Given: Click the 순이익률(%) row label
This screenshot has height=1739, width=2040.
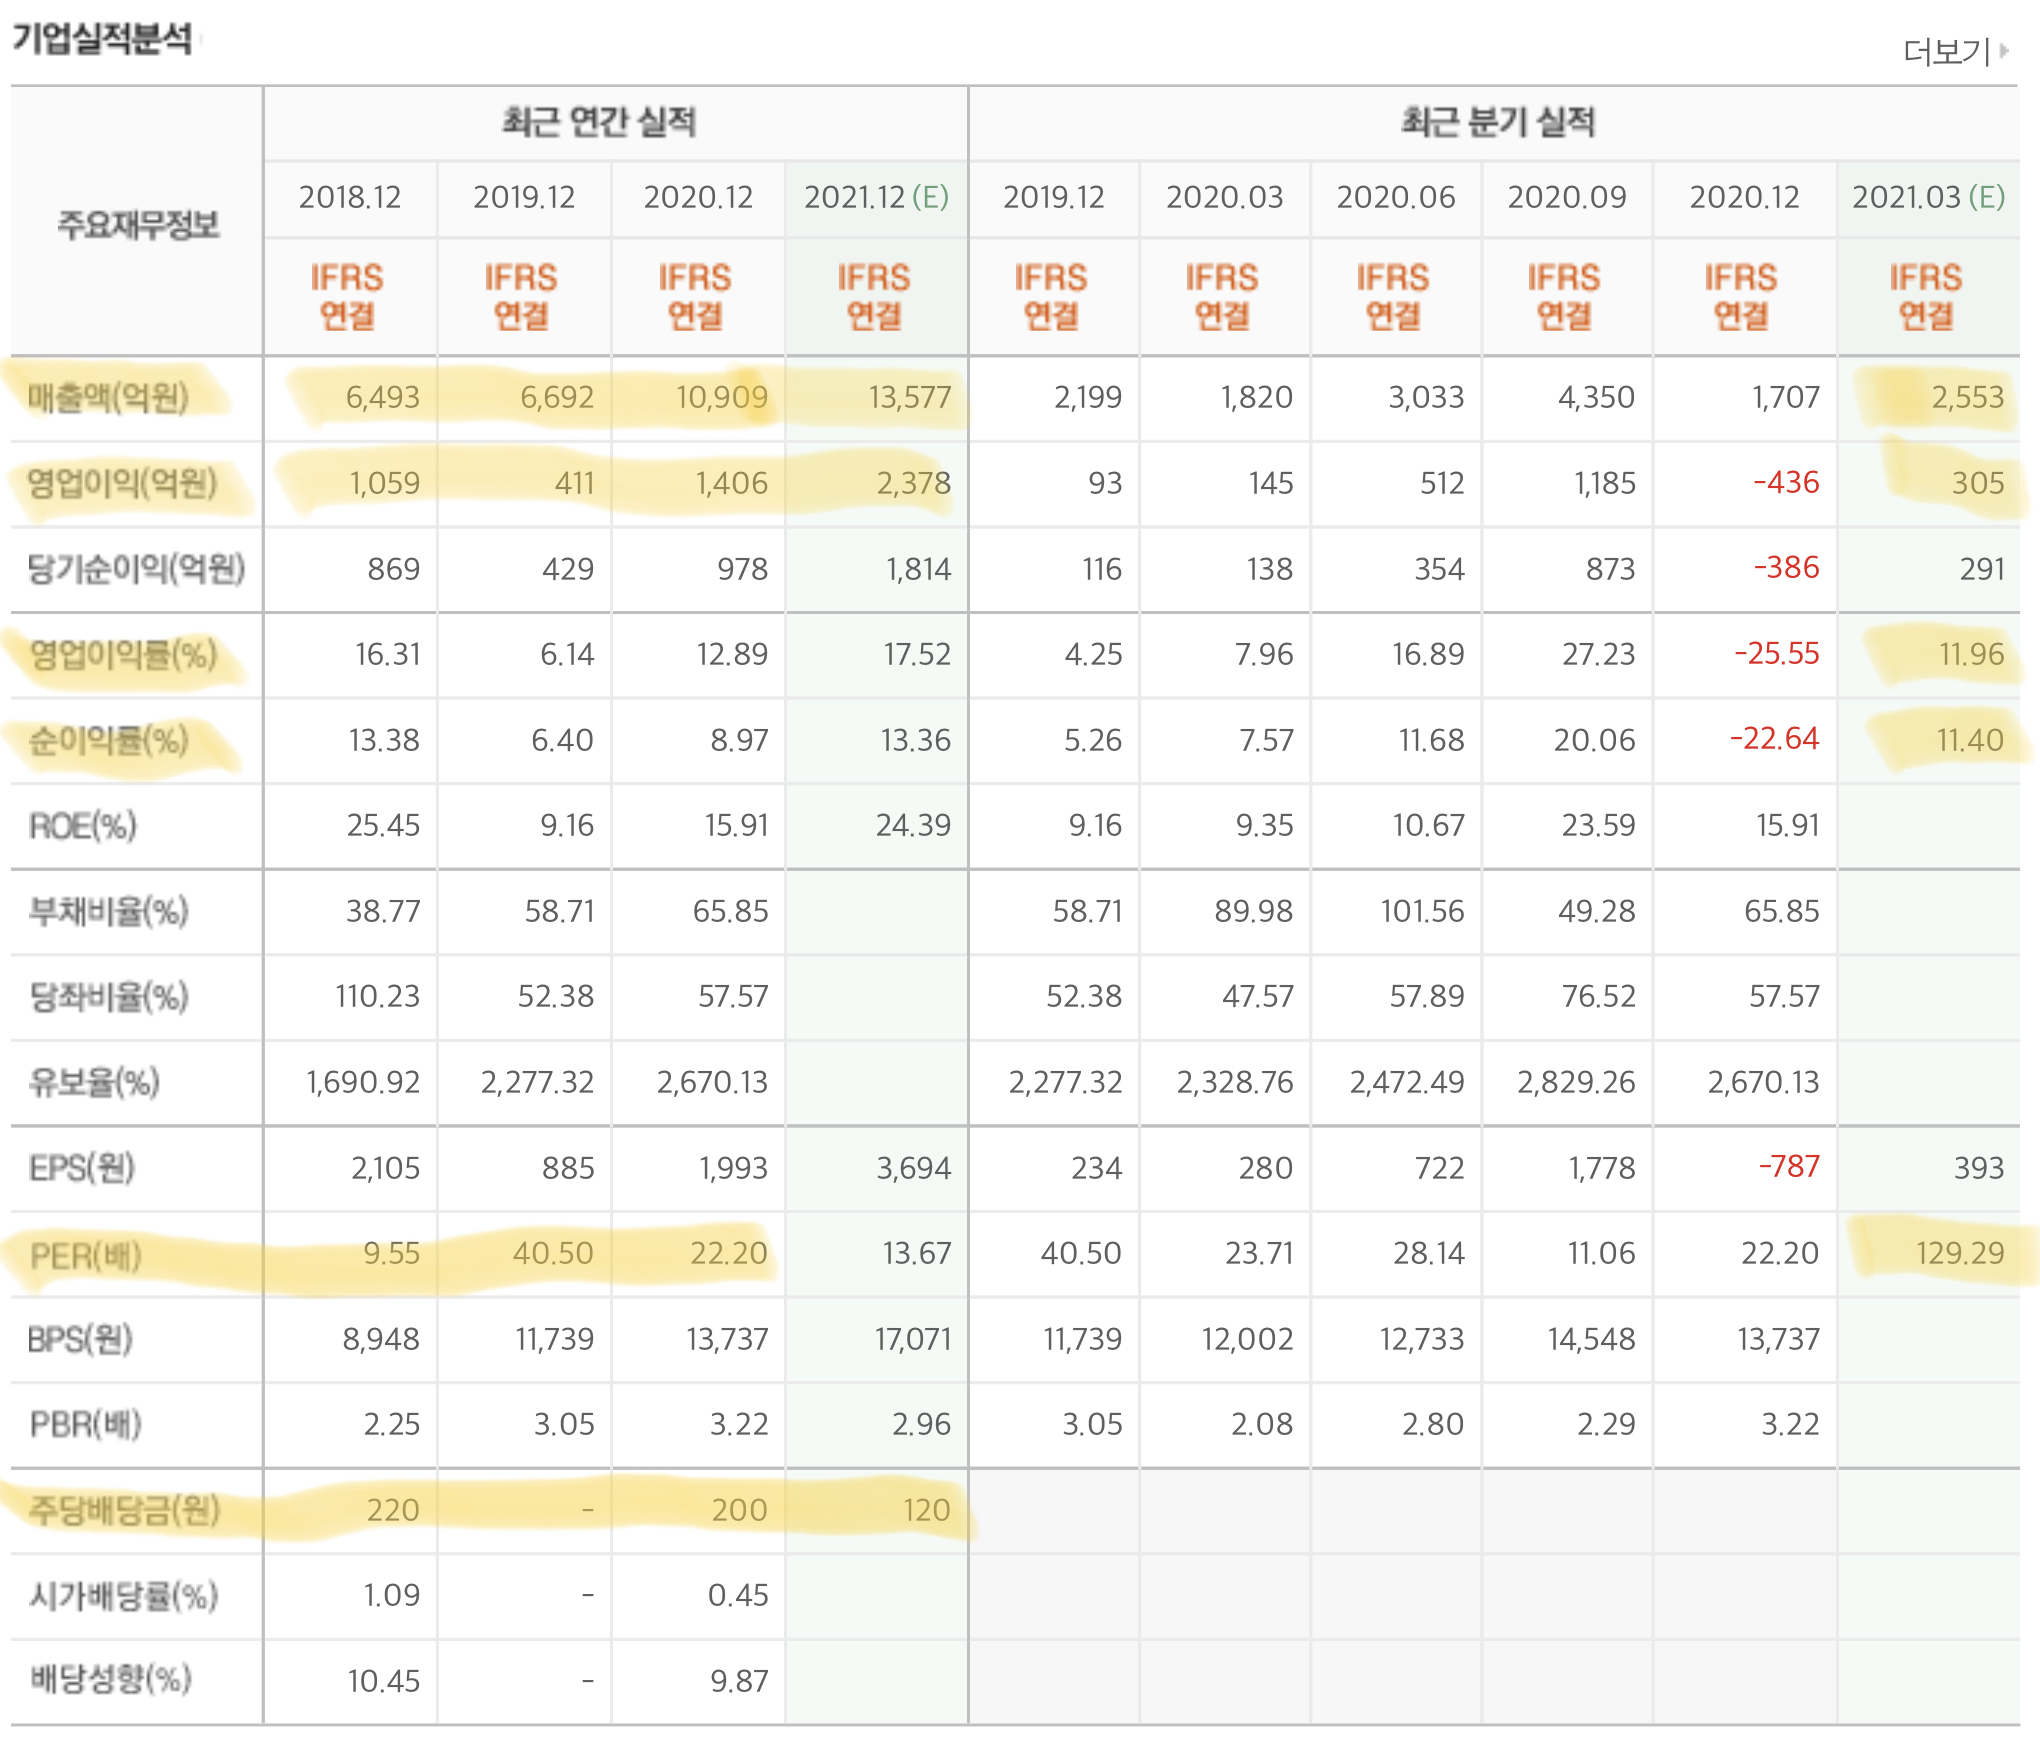Looking at the screenshot, I should coord(108,741).
